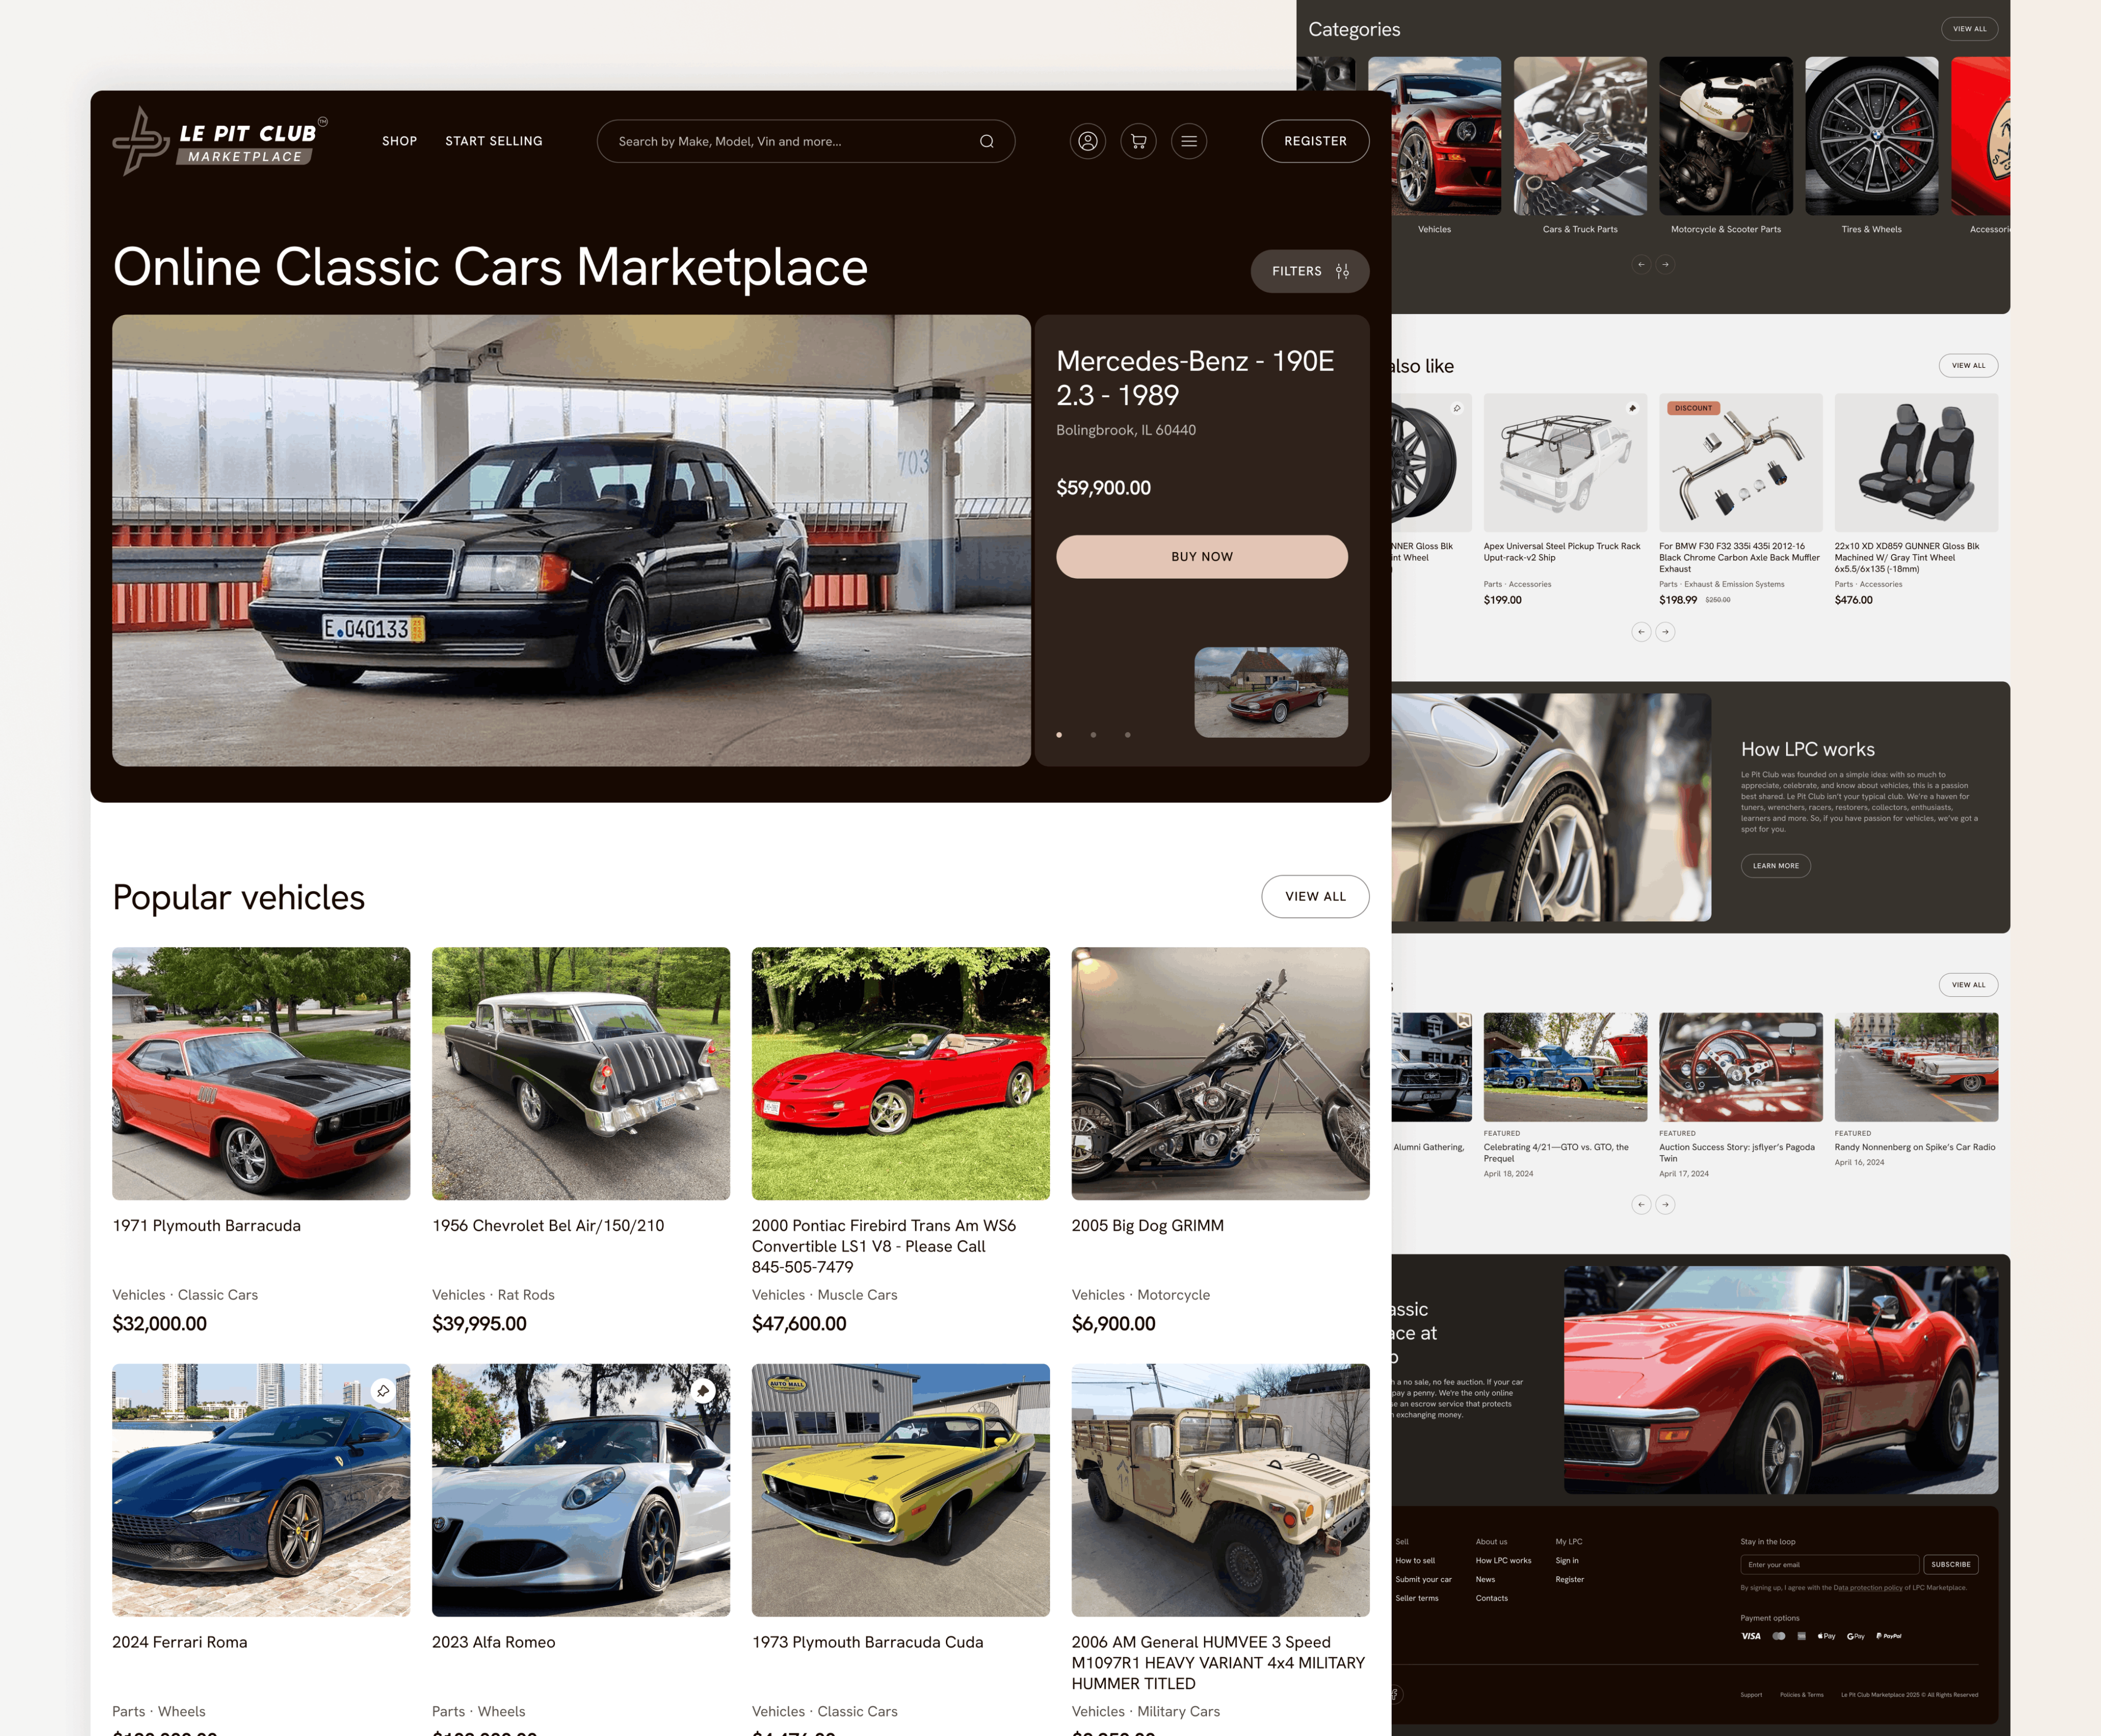2101x1736 pixels.
Task: Focus the 'Search by Make, Model' field
Action: click(806, 141)
